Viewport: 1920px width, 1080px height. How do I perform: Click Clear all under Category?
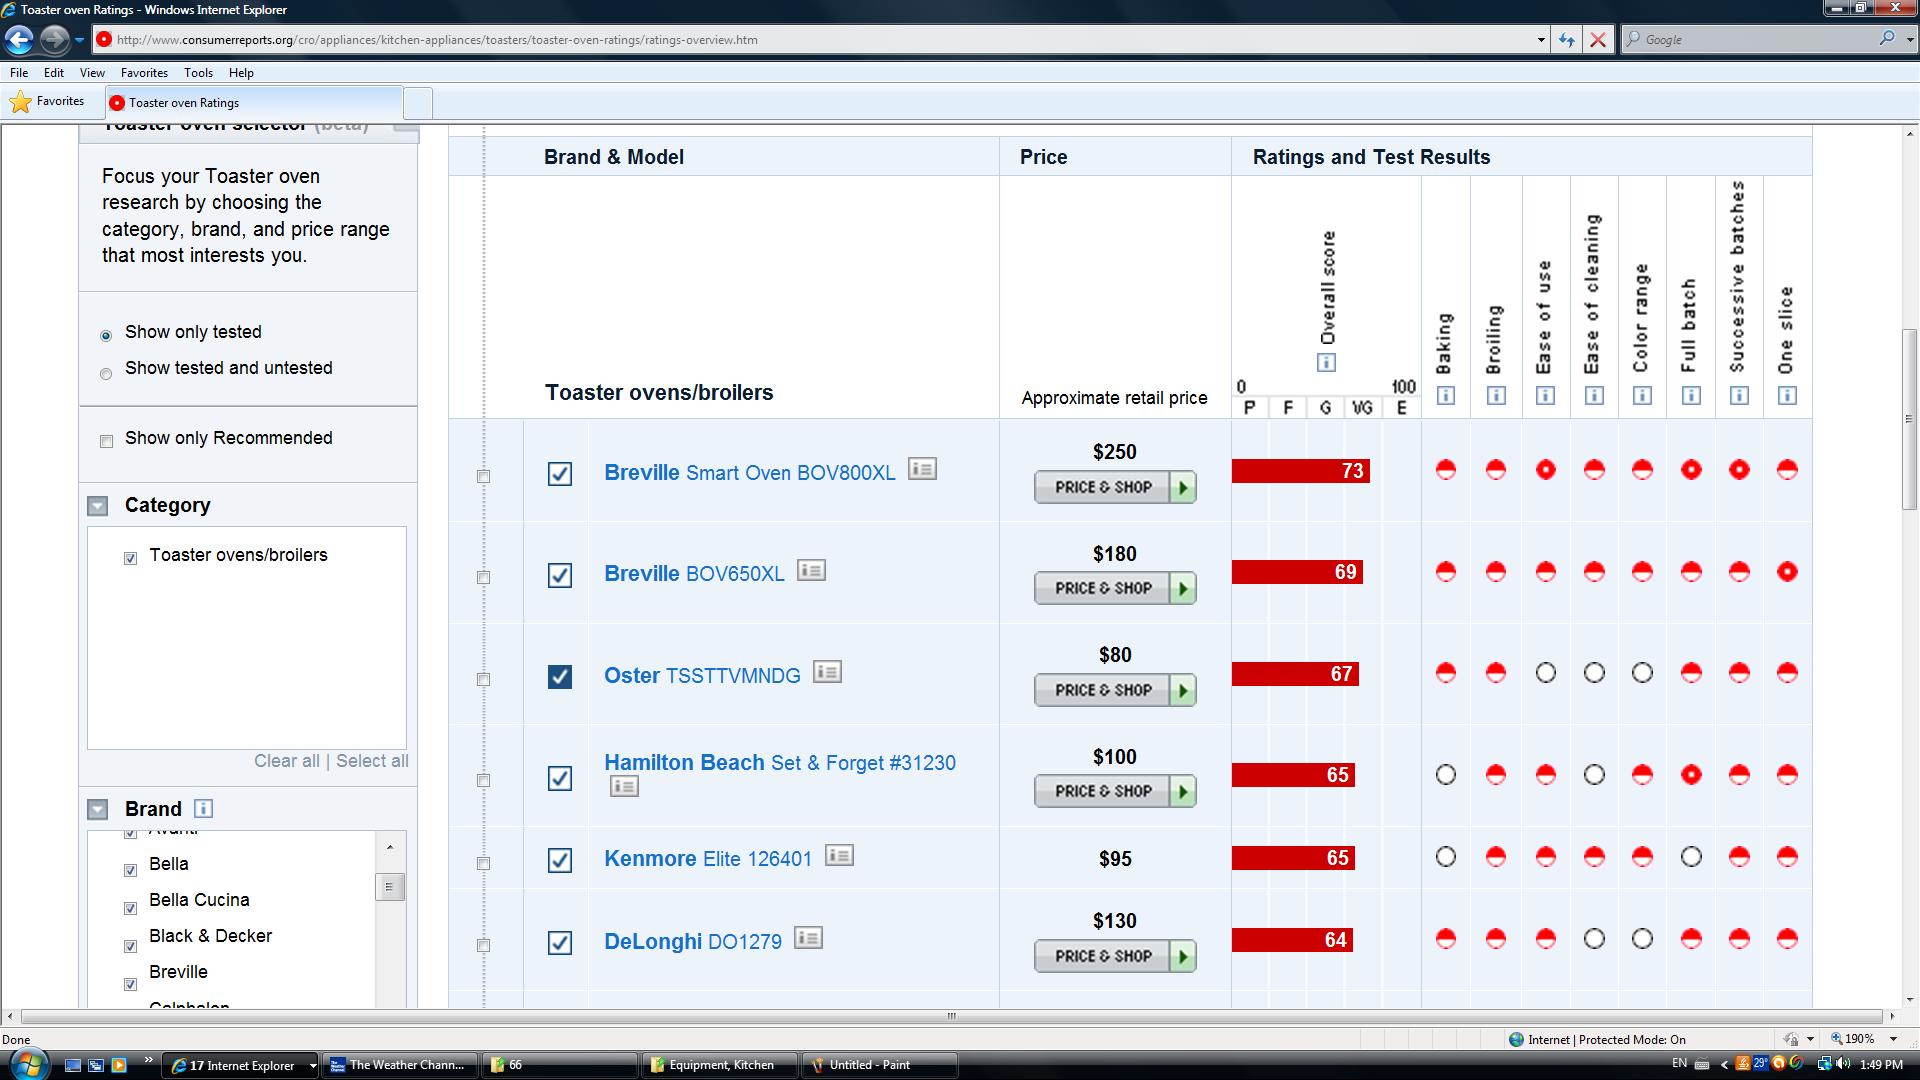point(287,761)
